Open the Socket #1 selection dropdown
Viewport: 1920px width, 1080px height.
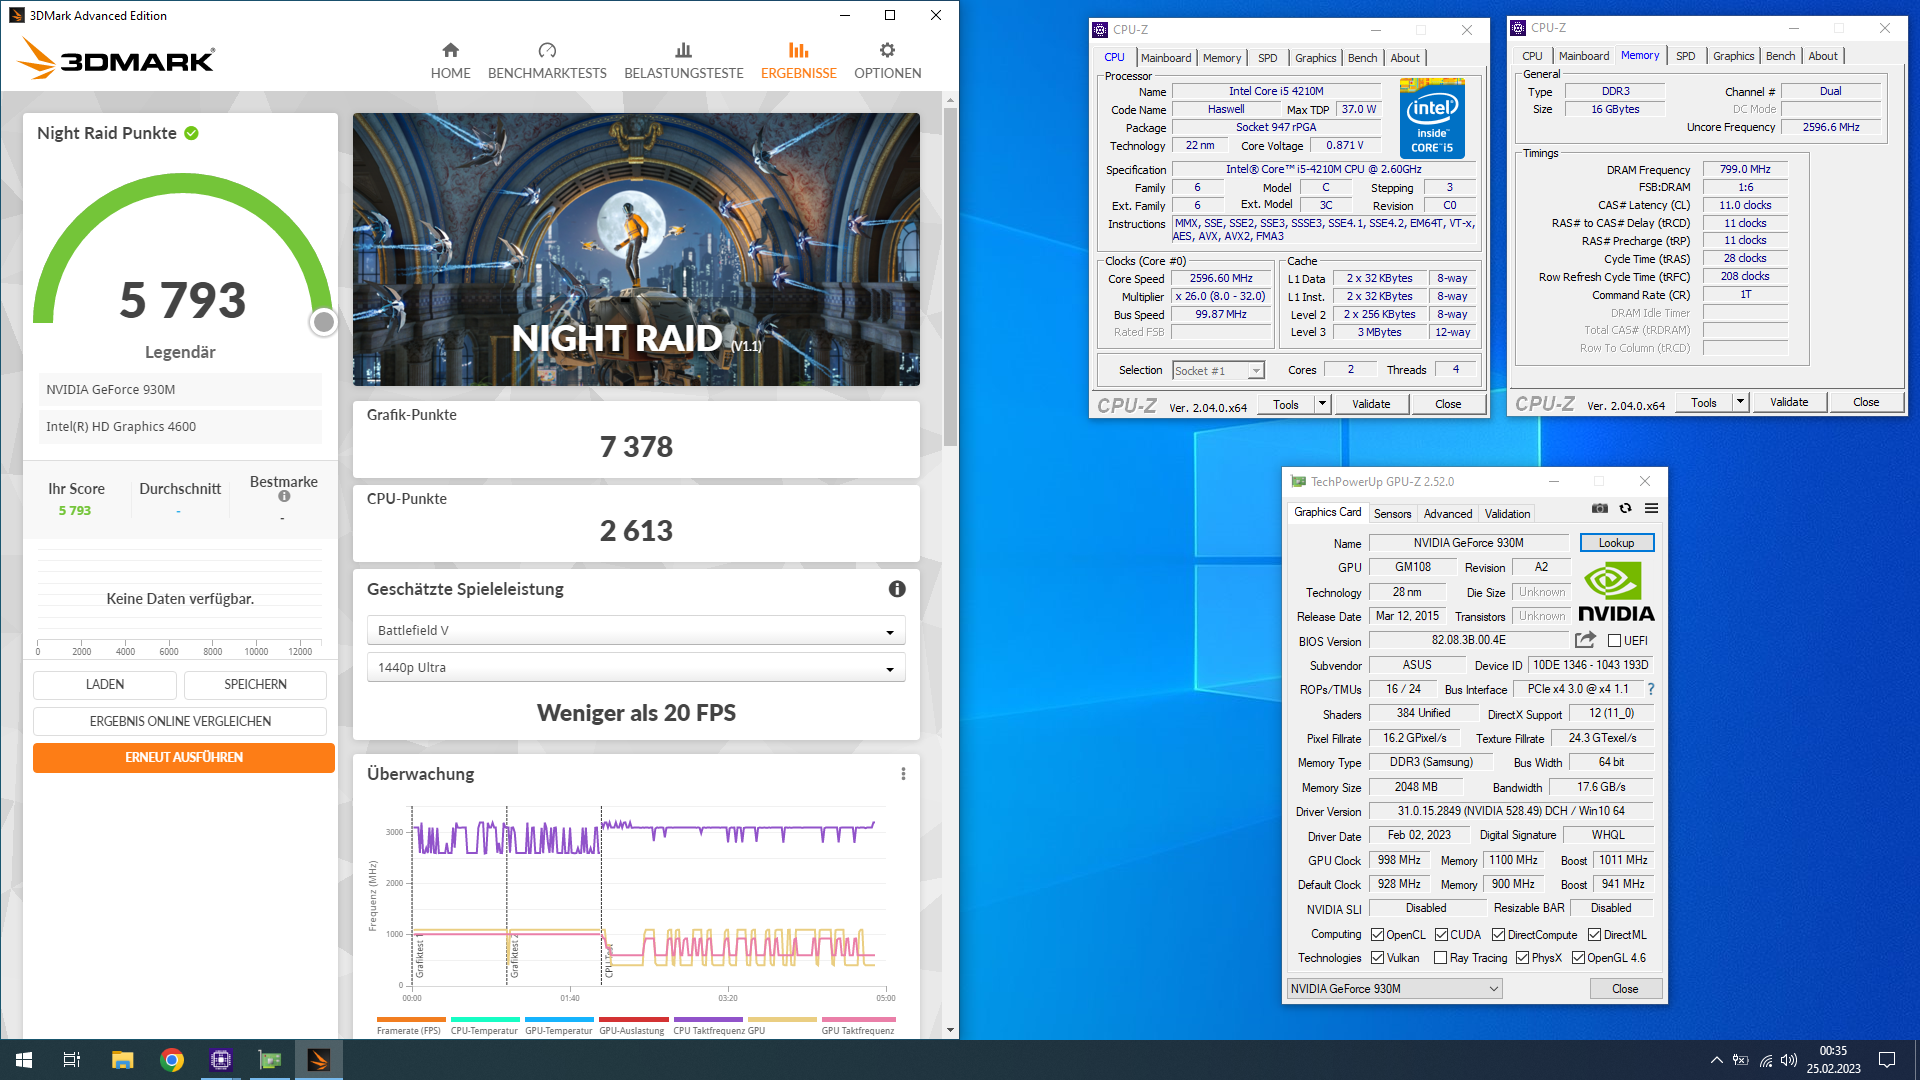pos(1218,371)
